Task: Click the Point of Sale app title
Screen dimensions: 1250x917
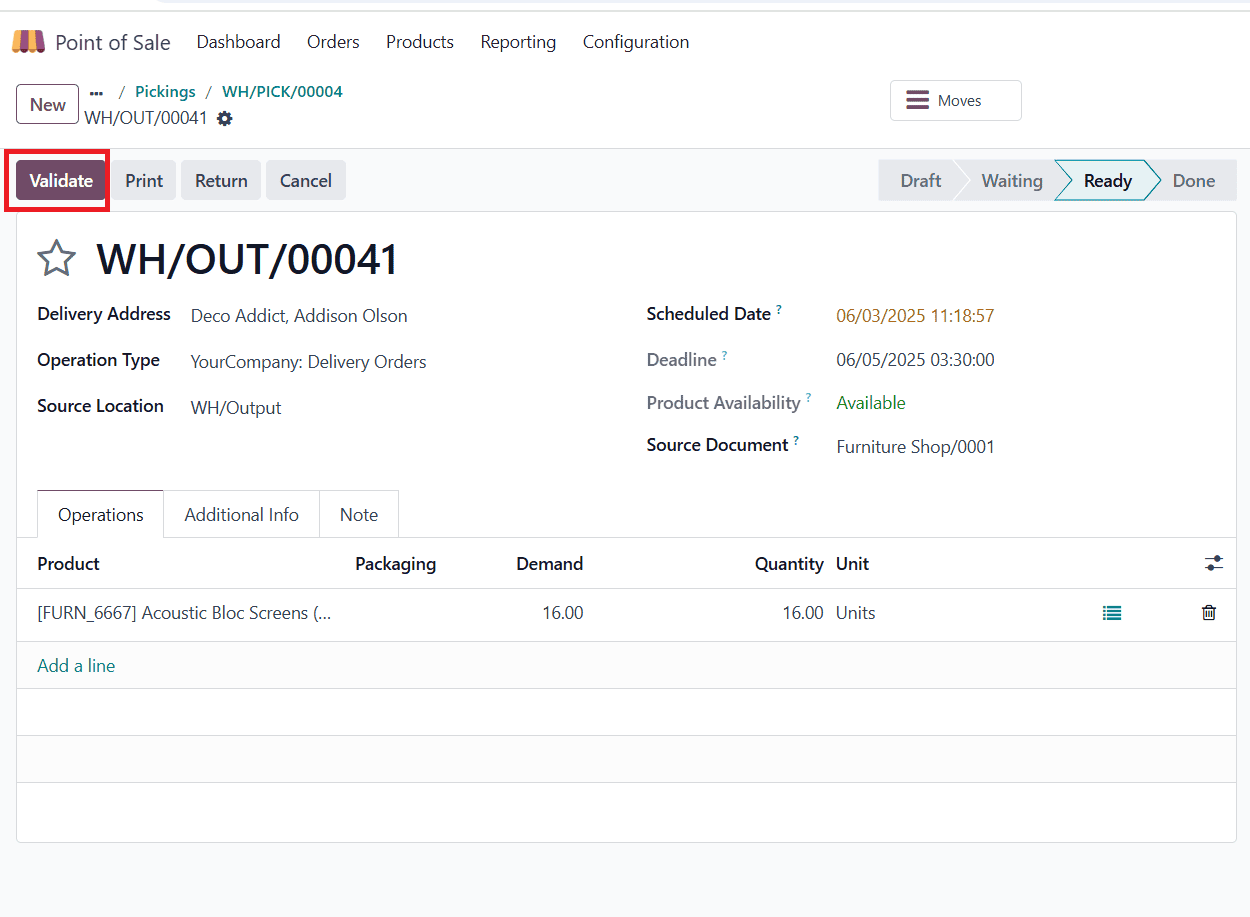Action: coord(113,43)
